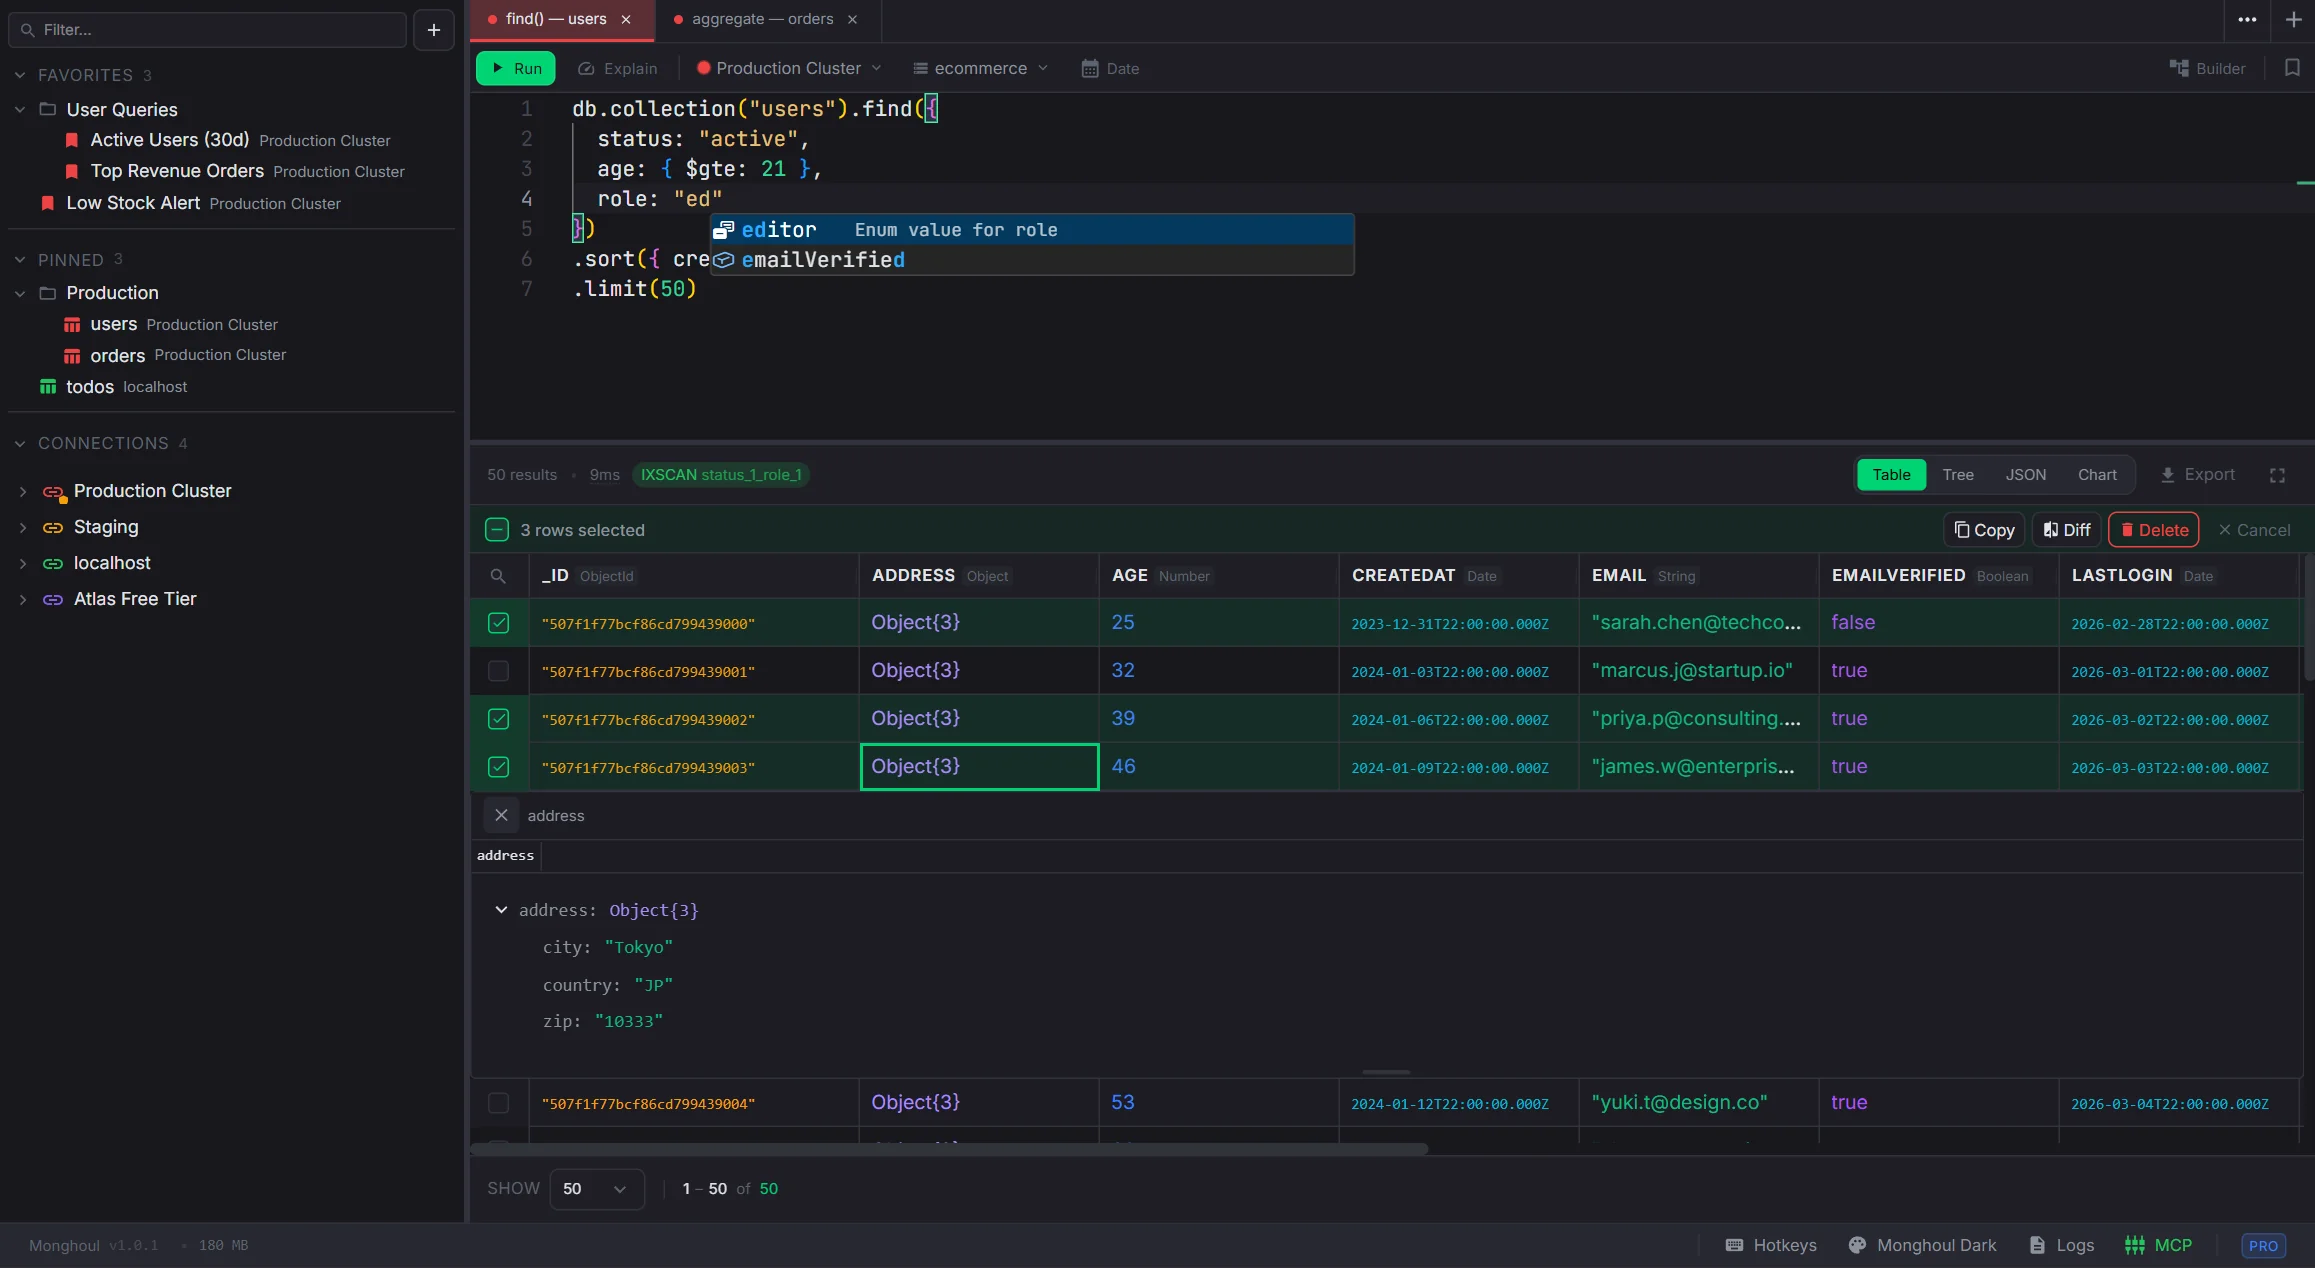The image size is (2315, 1268).
Task: Expand the Staging connection
Action: [x=22, y=527]
